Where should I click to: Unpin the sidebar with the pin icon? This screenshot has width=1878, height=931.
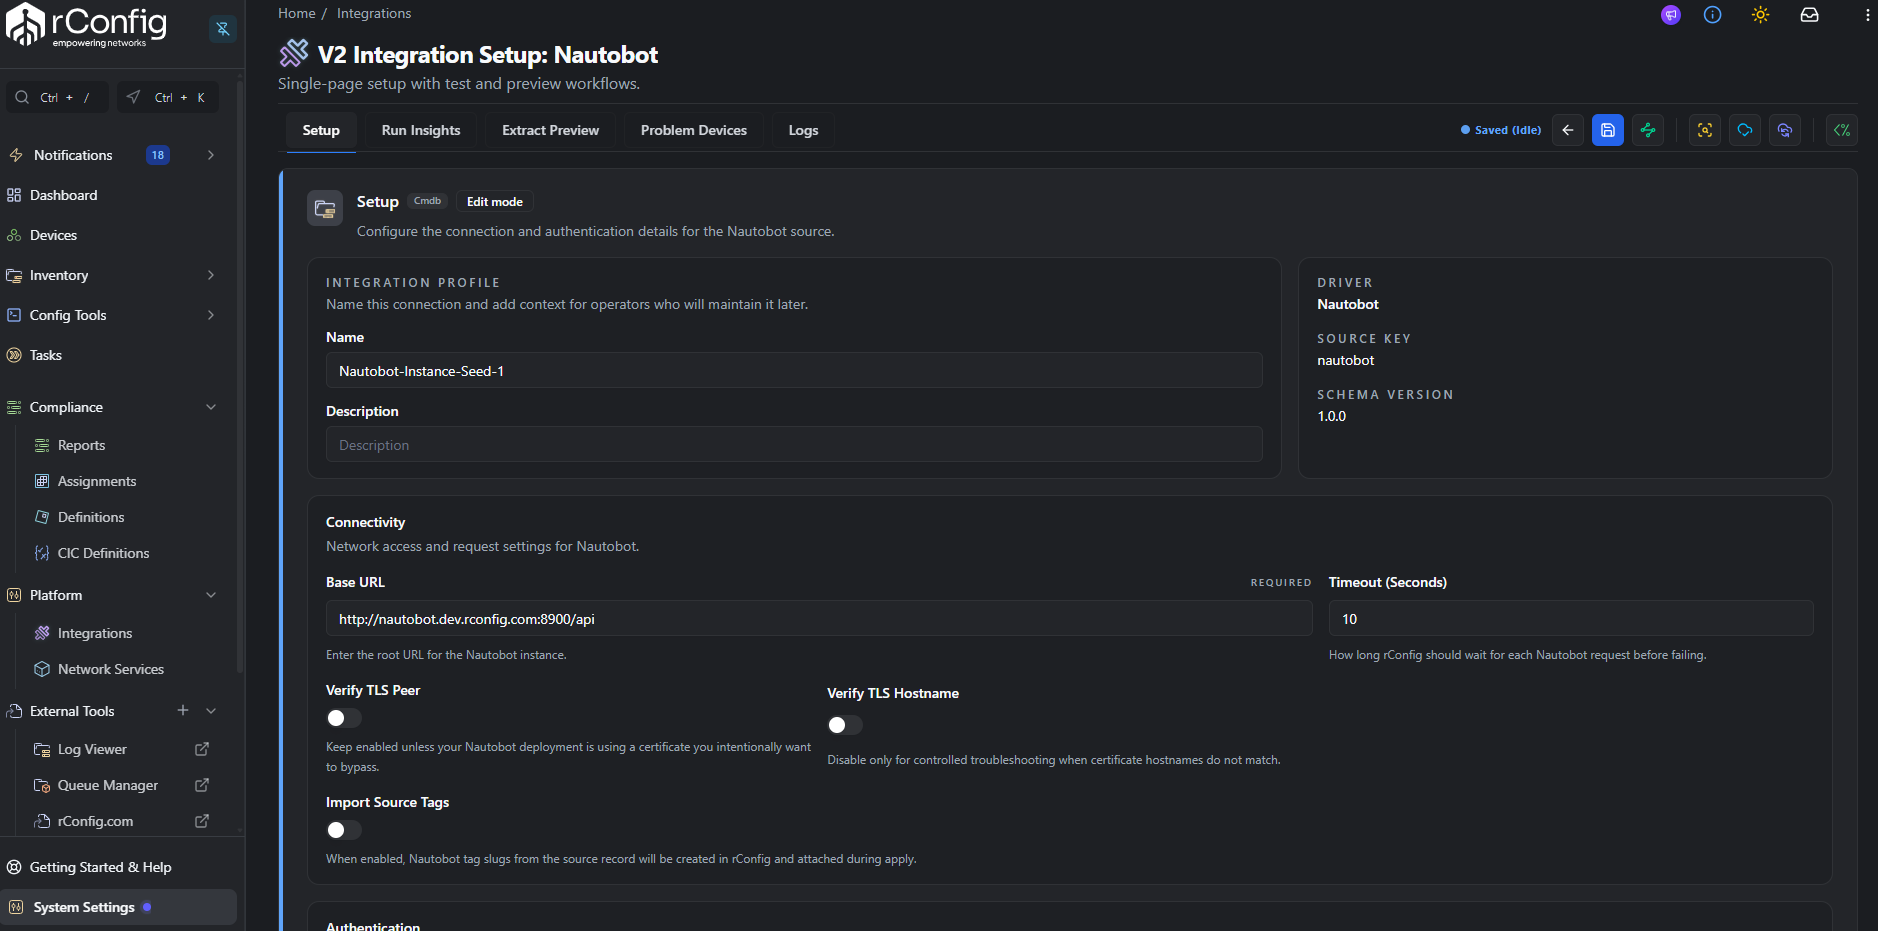pyautogui.click(x=223, y=29)
